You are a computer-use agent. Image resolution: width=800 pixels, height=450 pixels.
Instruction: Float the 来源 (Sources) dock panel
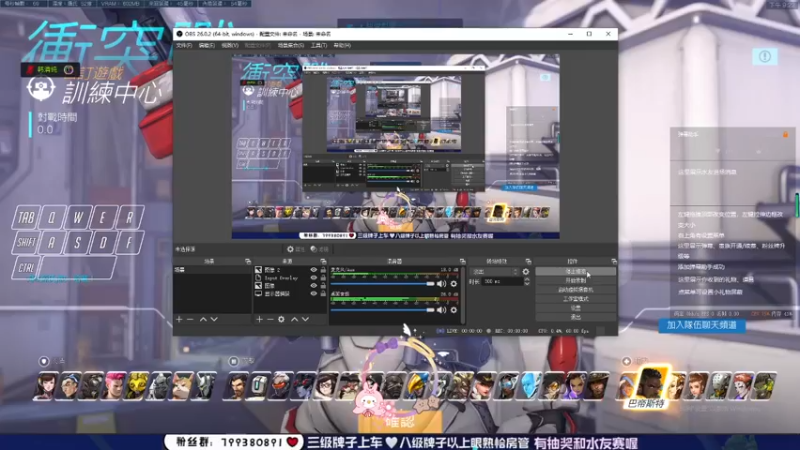click(x=323, y=261)
